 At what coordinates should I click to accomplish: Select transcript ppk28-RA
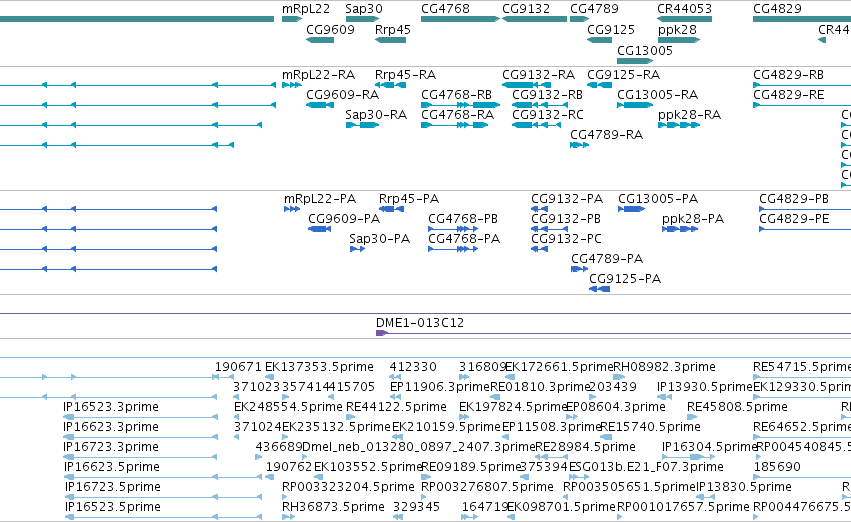coord(679,125)
